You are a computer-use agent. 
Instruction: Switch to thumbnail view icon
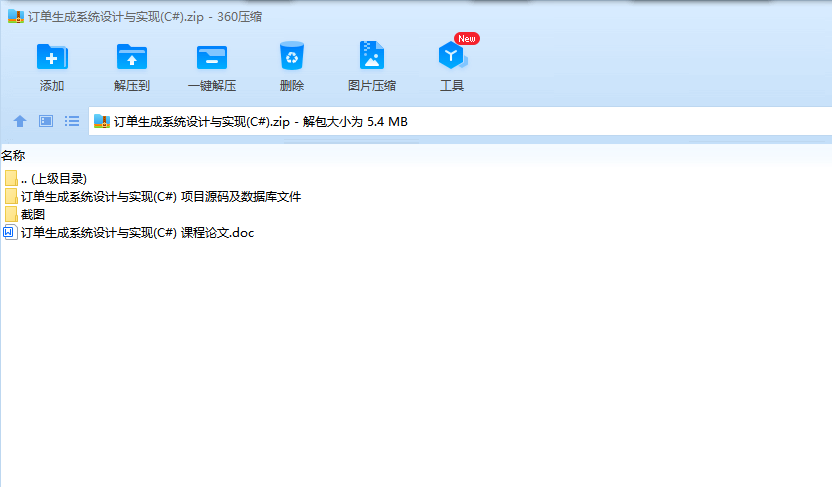tap(46, 121)
